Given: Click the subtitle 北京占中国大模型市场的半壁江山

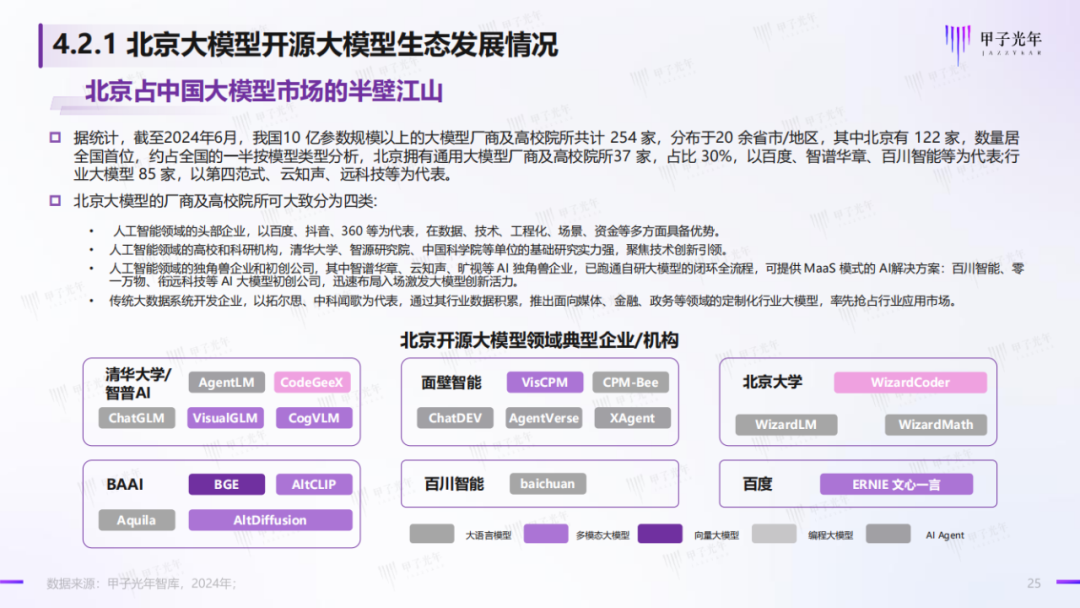Looking at the screenshot, I should click(263, 92).
